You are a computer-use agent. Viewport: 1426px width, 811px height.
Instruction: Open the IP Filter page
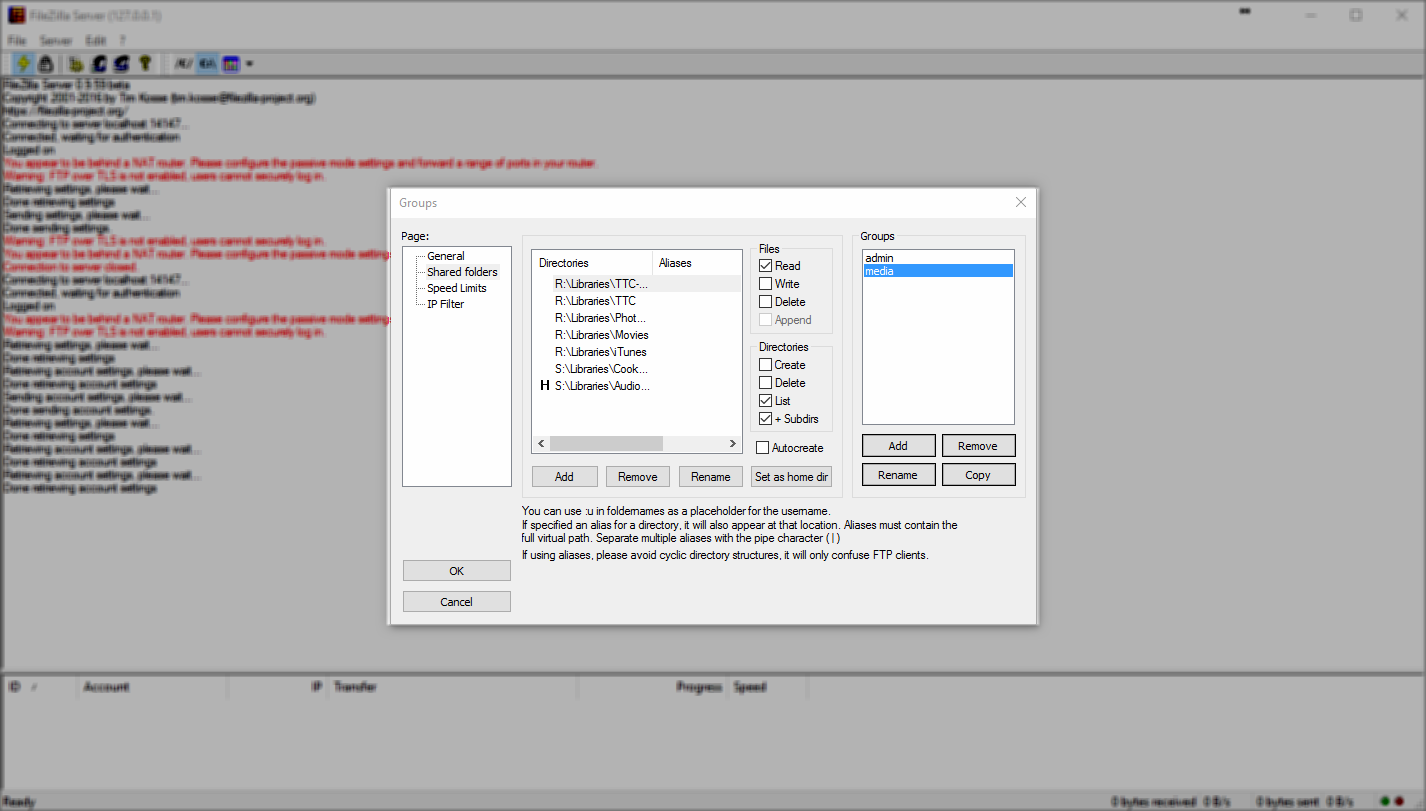click(445, 304)
